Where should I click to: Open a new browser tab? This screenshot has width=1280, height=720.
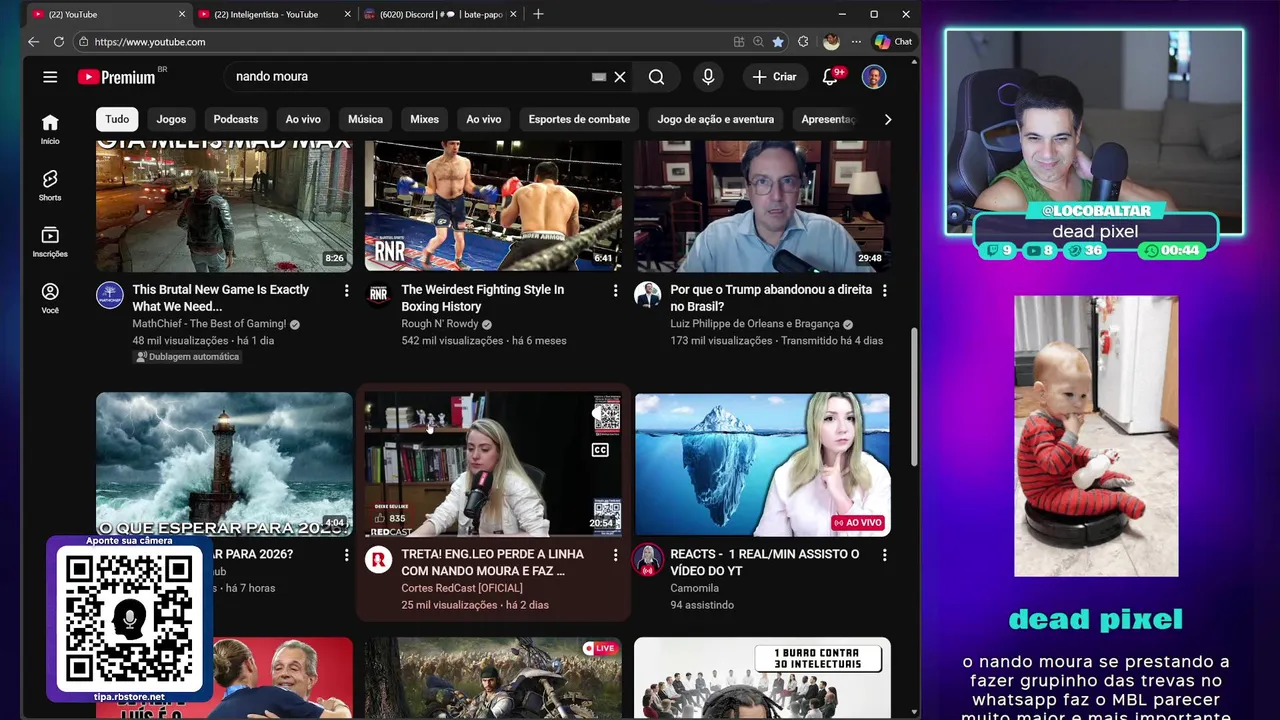[538, 14]
